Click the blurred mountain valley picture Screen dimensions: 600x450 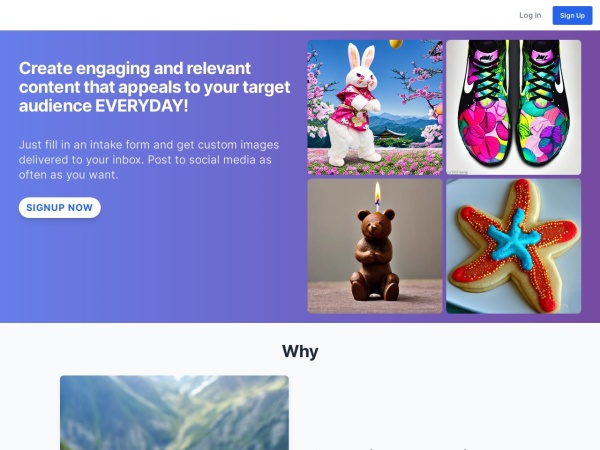click(174, 413)
